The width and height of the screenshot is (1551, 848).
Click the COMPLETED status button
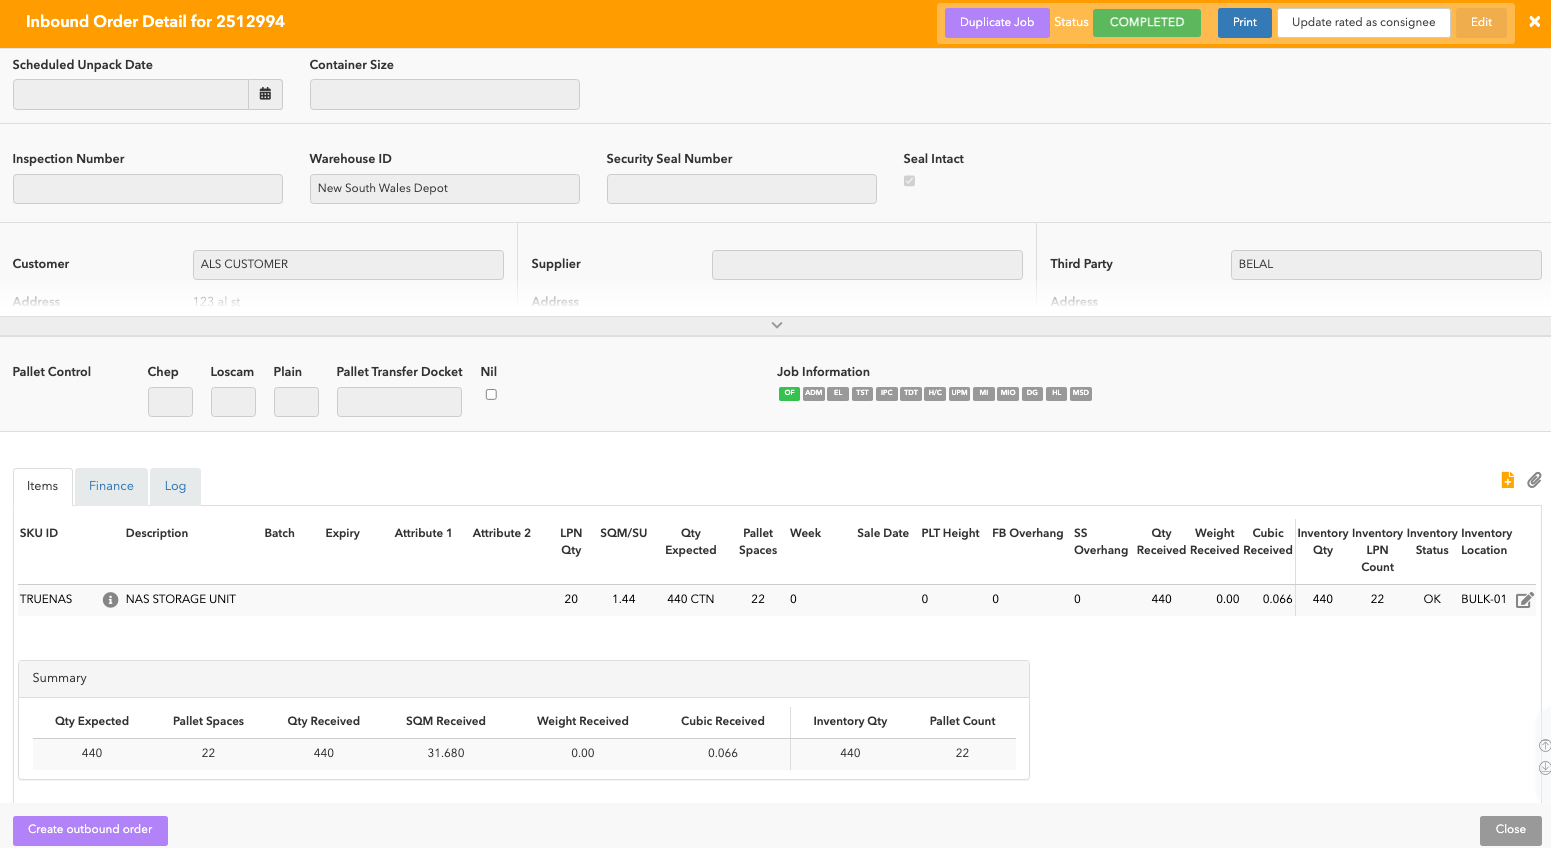click(x=1147, y=22)
